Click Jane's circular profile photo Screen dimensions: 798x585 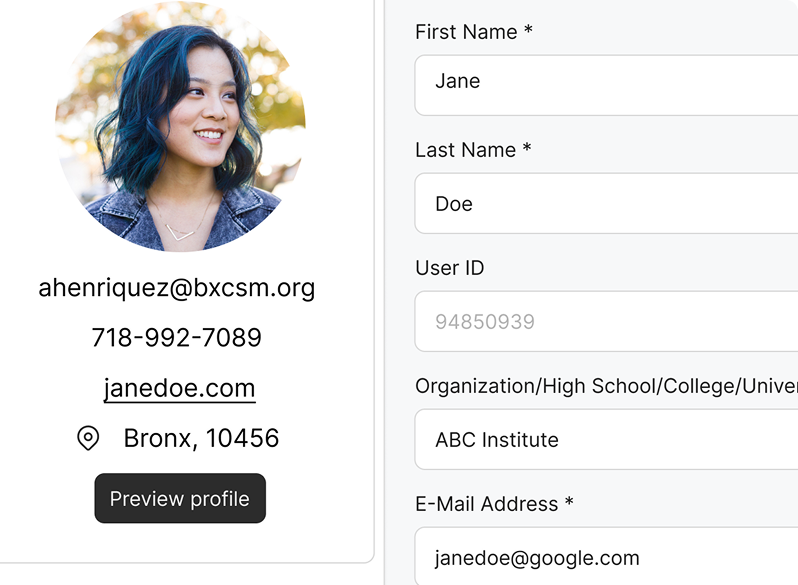click(180, 126)
